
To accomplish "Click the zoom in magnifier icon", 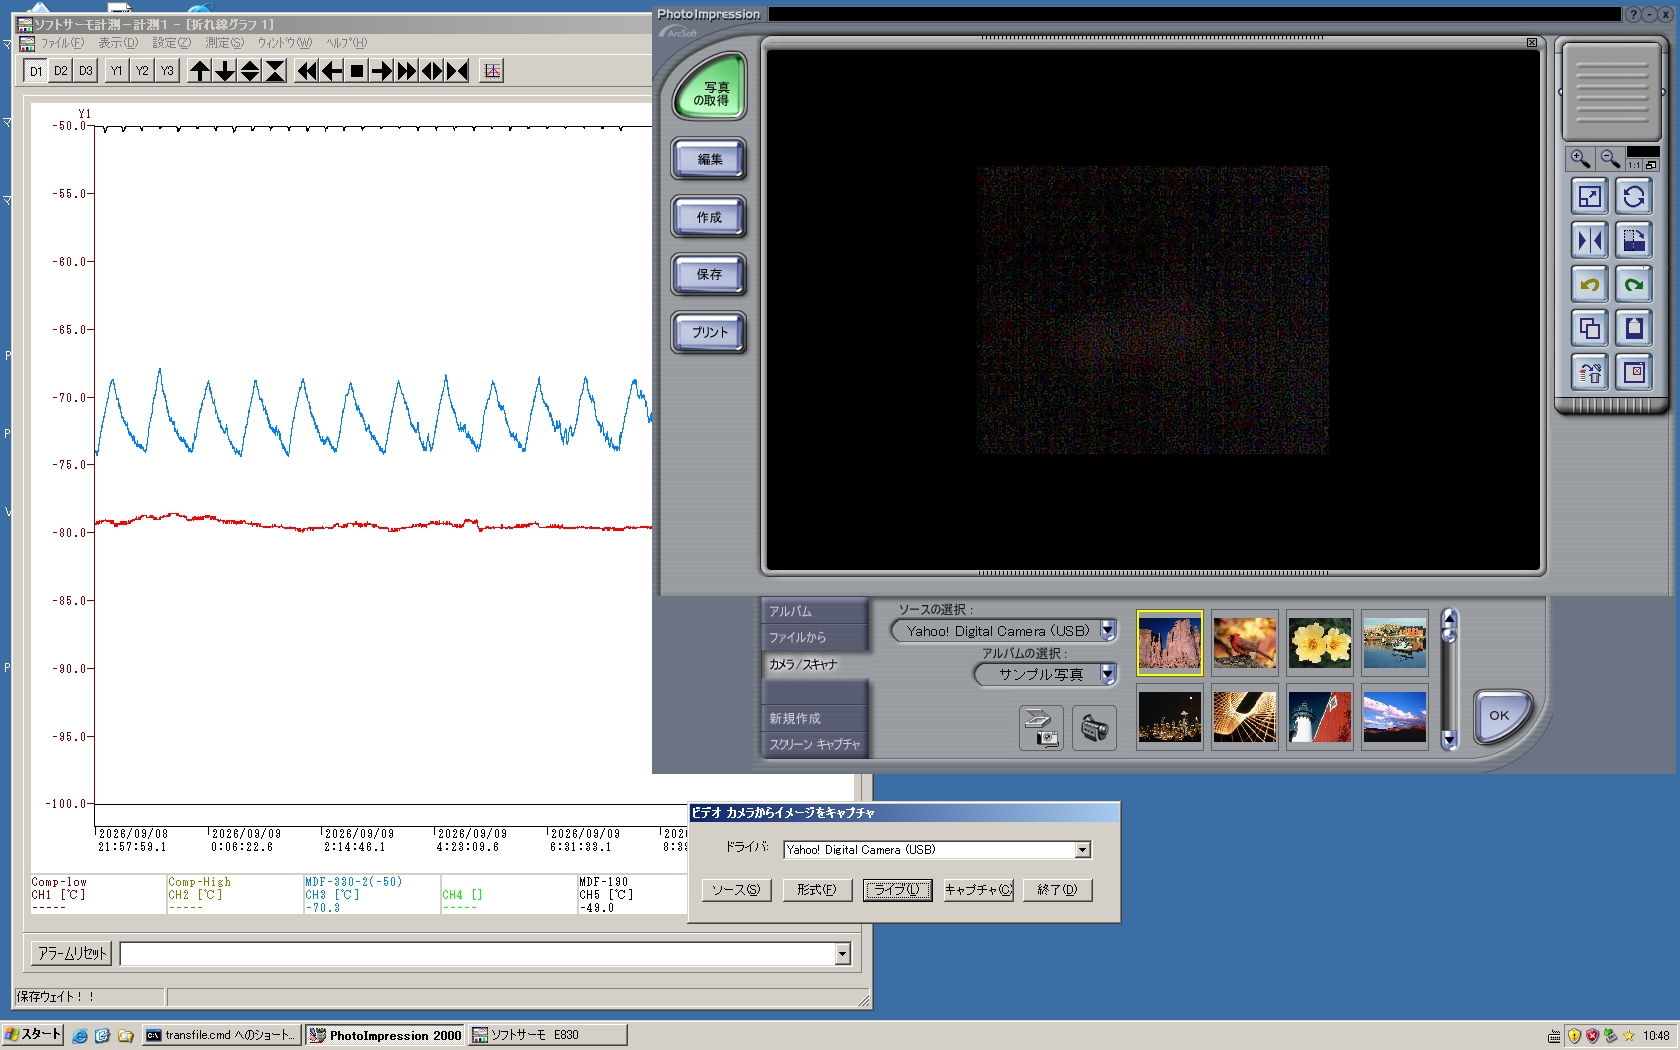I will (x=1580, y=158).
